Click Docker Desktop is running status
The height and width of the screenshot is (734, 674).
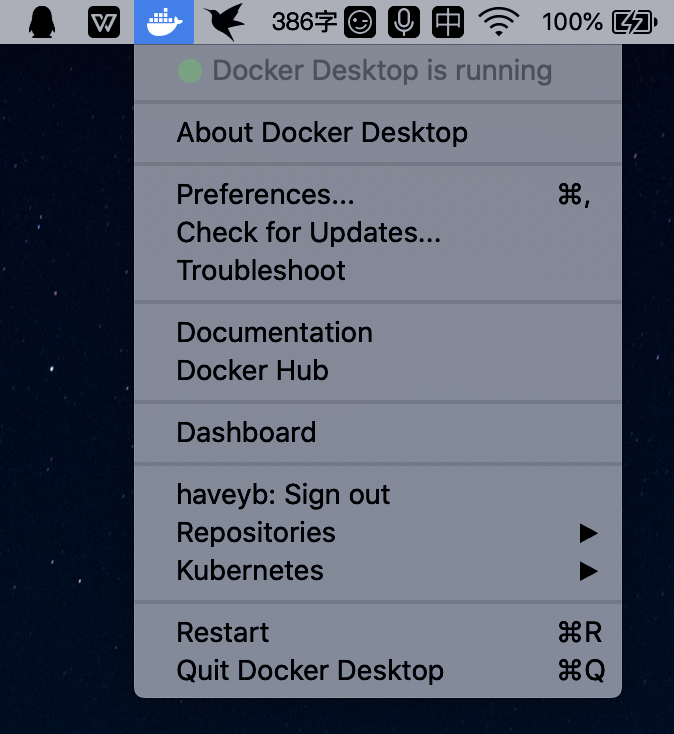378,71
